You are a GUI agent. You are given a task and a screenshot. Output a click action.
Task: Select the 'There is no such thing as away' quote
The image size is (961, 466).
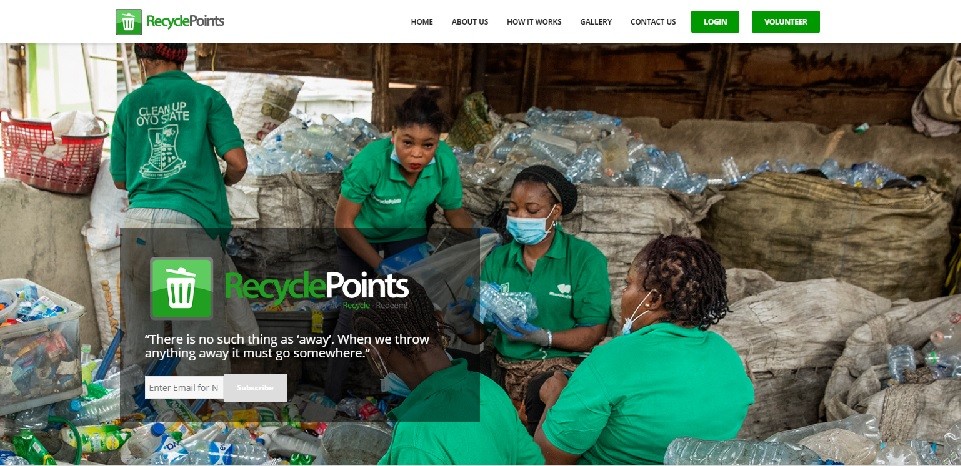[x=287, y=346]
